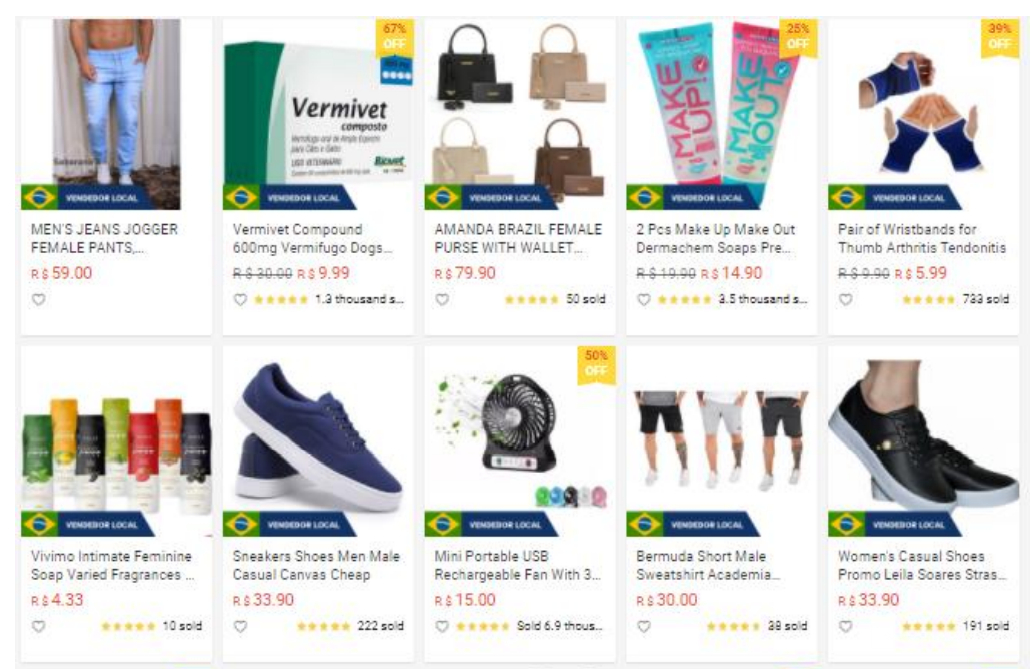Toggle heart icon for Amanda Brazil purse

[443, 299]
